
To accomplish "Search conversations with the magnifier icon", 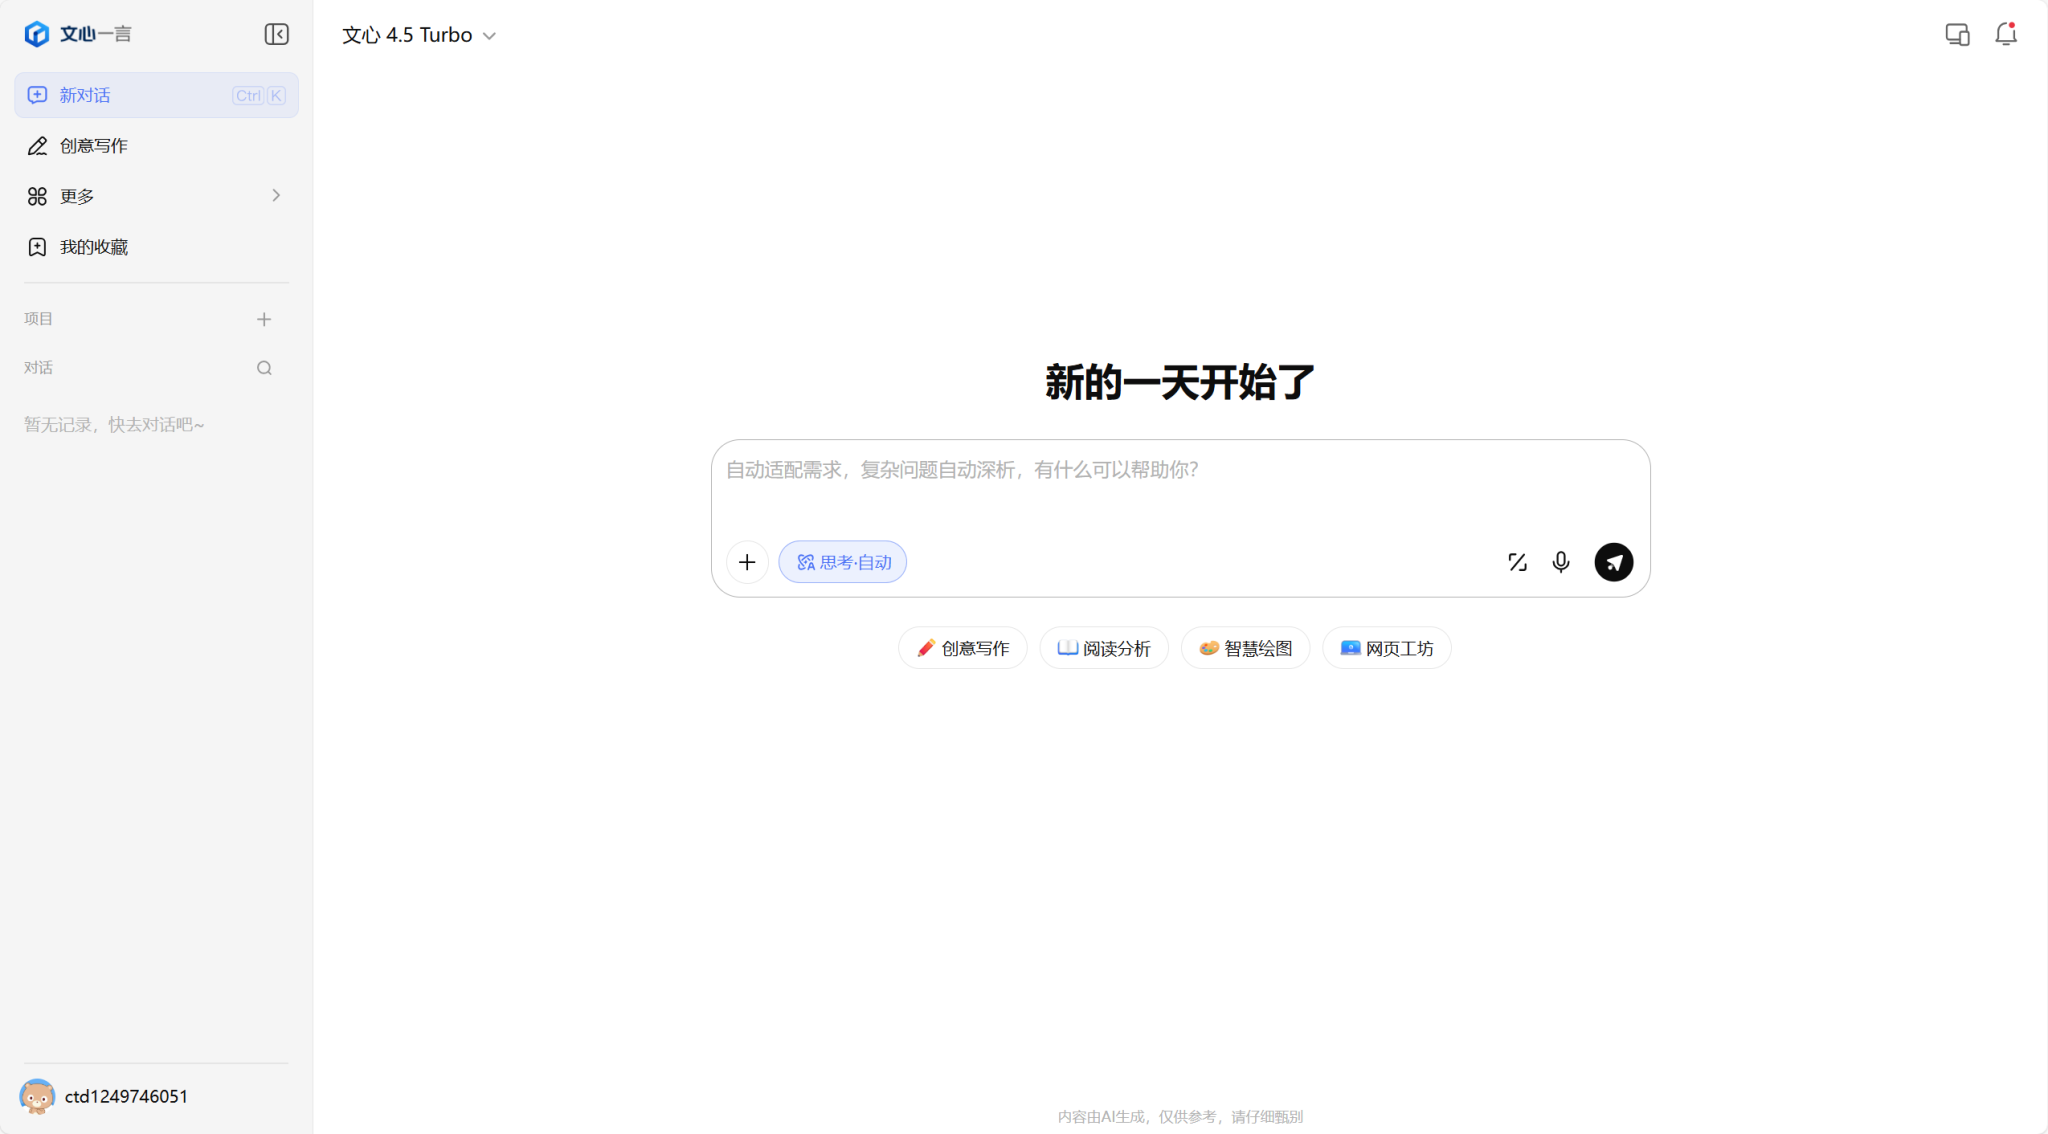I will tap(264, 368).
